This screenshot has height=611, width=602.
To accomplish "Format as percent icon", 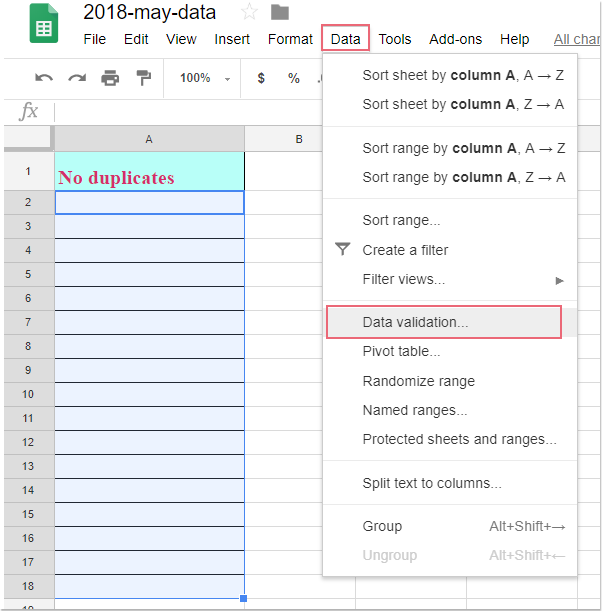I will (x=294, y=78).
